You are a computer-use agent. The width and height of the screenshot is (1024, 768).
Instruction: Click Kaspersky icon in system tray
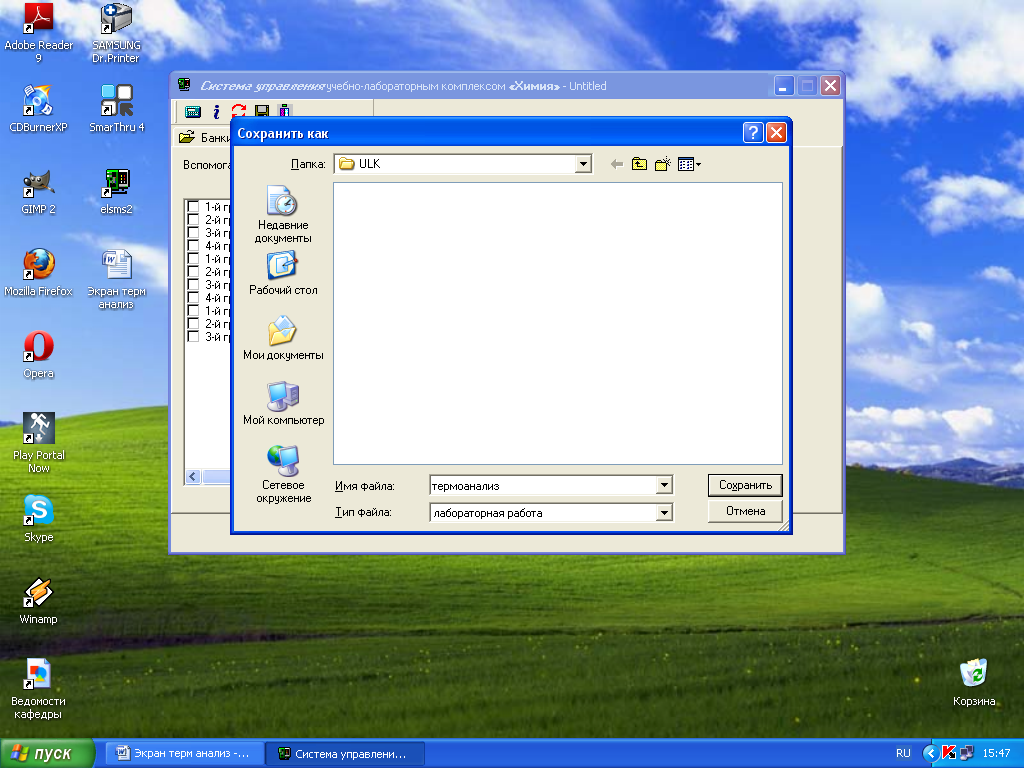(x=949, y=753)
